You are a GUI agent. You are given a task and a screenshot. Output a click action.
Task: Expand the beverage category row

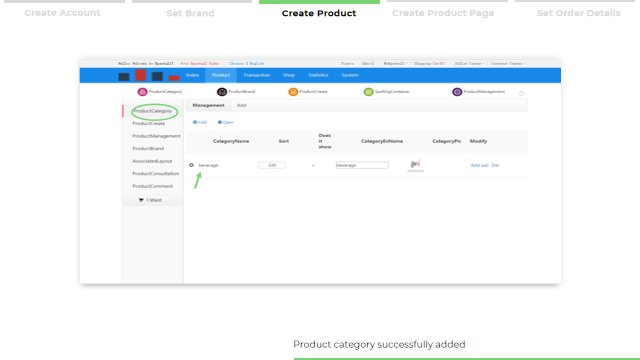pyautogui.click(x=191, y=165)
